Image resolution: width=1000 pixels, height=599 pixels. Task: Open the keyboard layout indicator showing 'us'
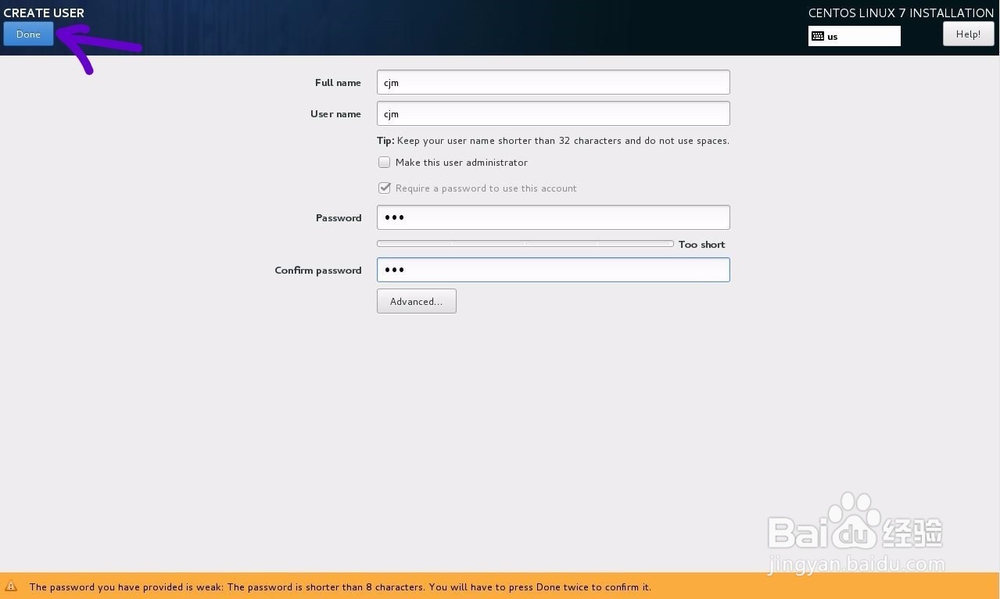(855, 36)
